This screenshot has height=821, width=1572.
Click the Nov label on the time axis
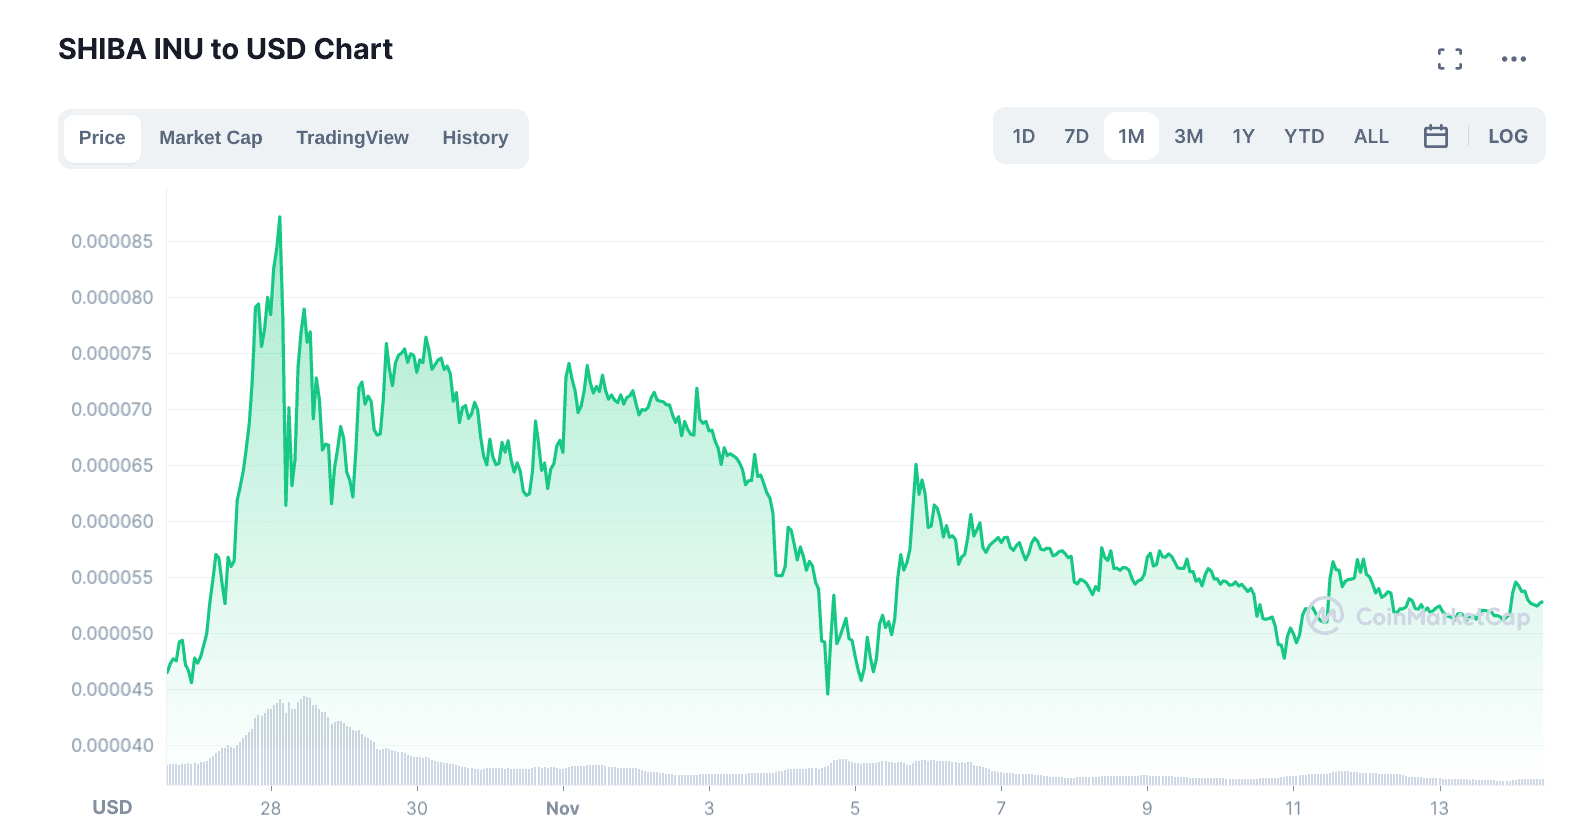coord(562,808)
